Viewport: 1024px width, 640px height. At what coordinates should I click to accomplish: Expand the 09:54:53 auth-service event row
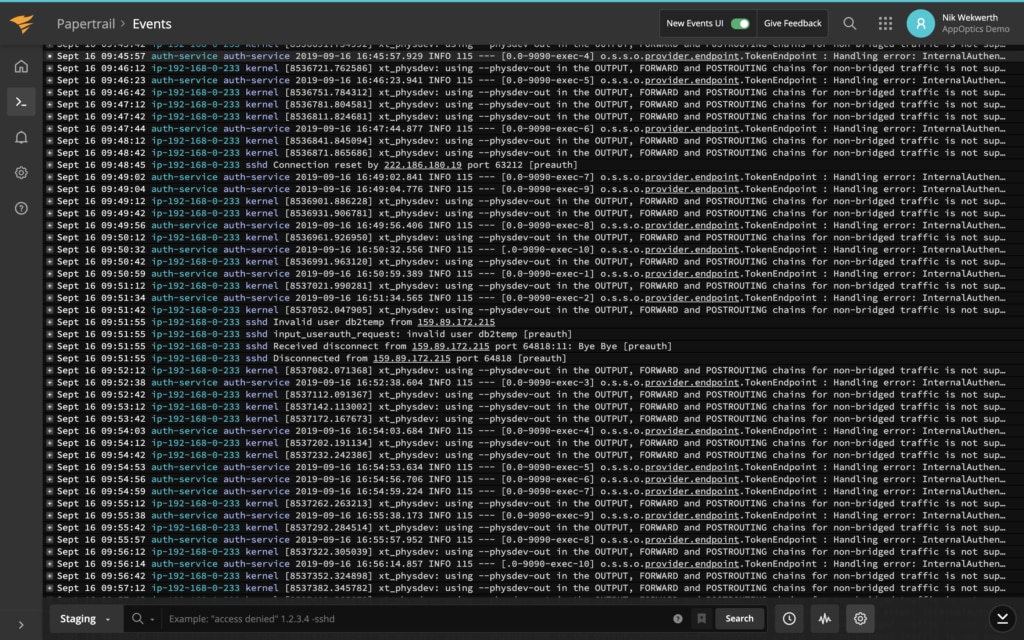(50, 468)
